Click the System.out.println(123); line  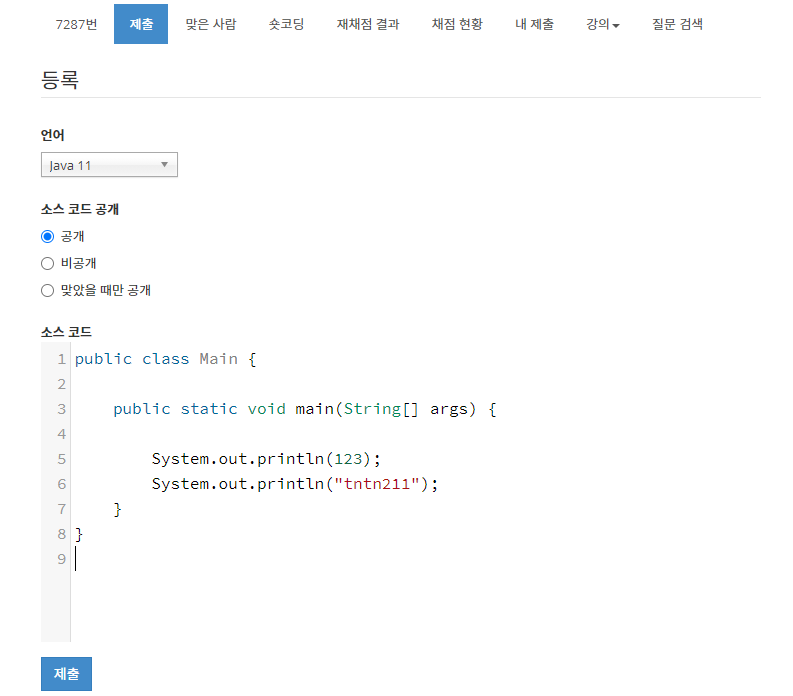point(266,459)
